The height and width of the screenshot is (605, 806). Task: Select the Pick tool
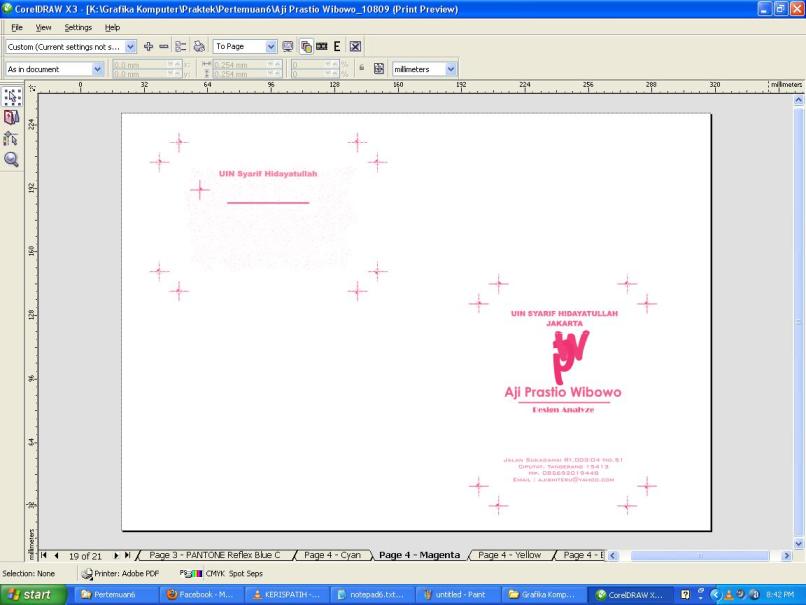pyautogui.click(x=12, y=97)
